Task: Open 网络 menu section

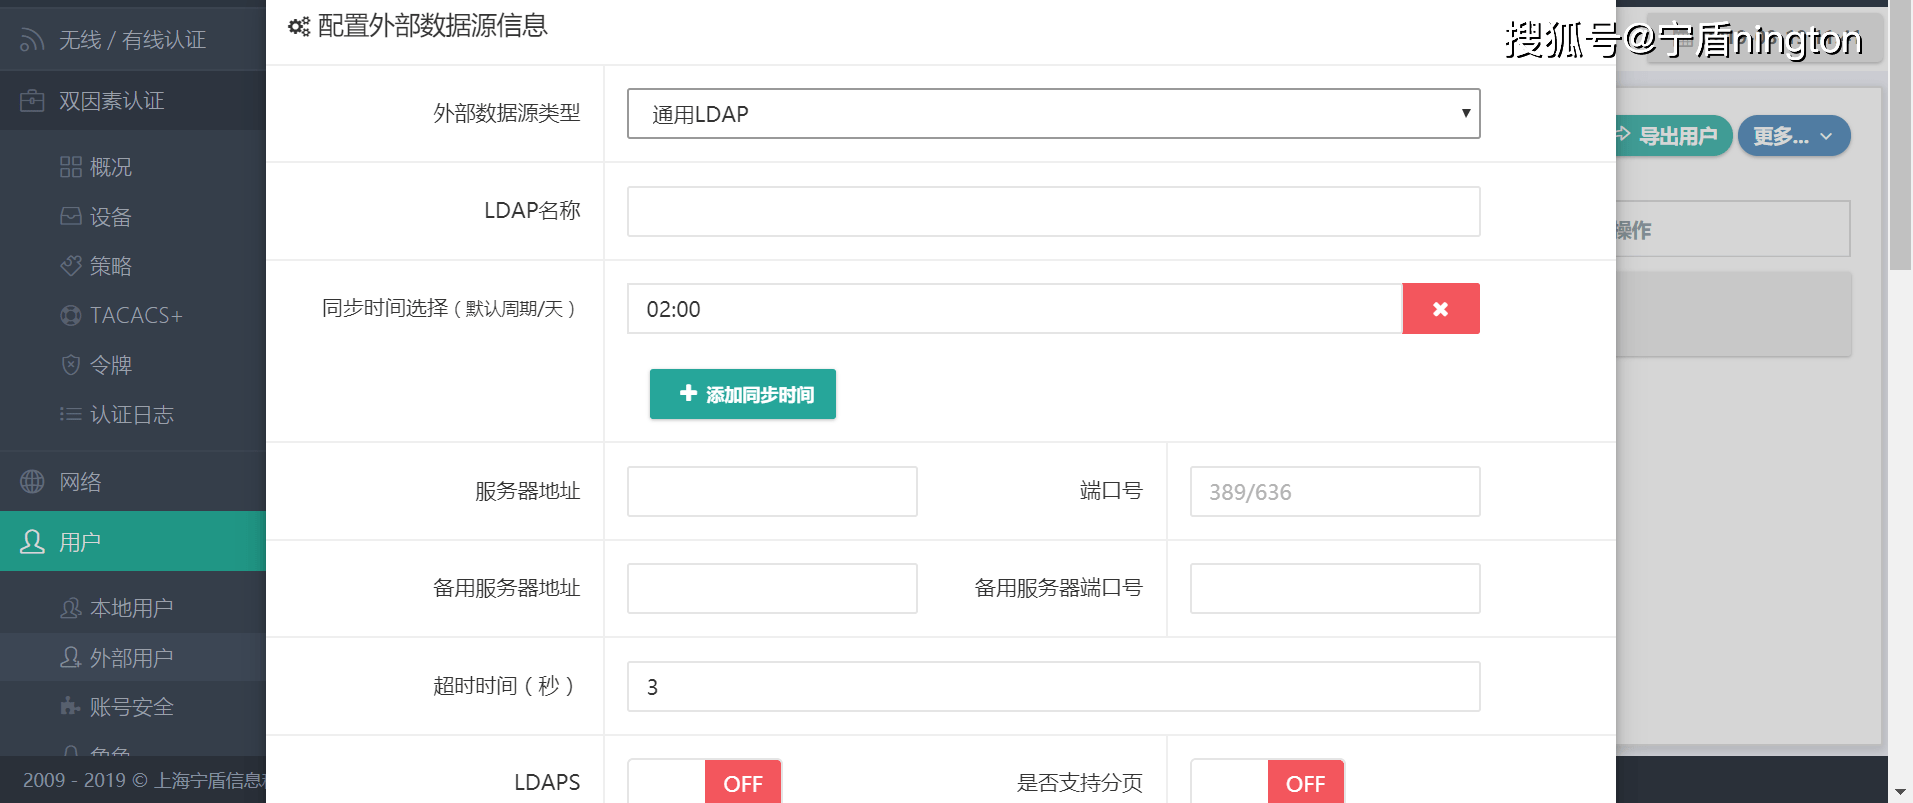Action: click(x=133, y=481)
